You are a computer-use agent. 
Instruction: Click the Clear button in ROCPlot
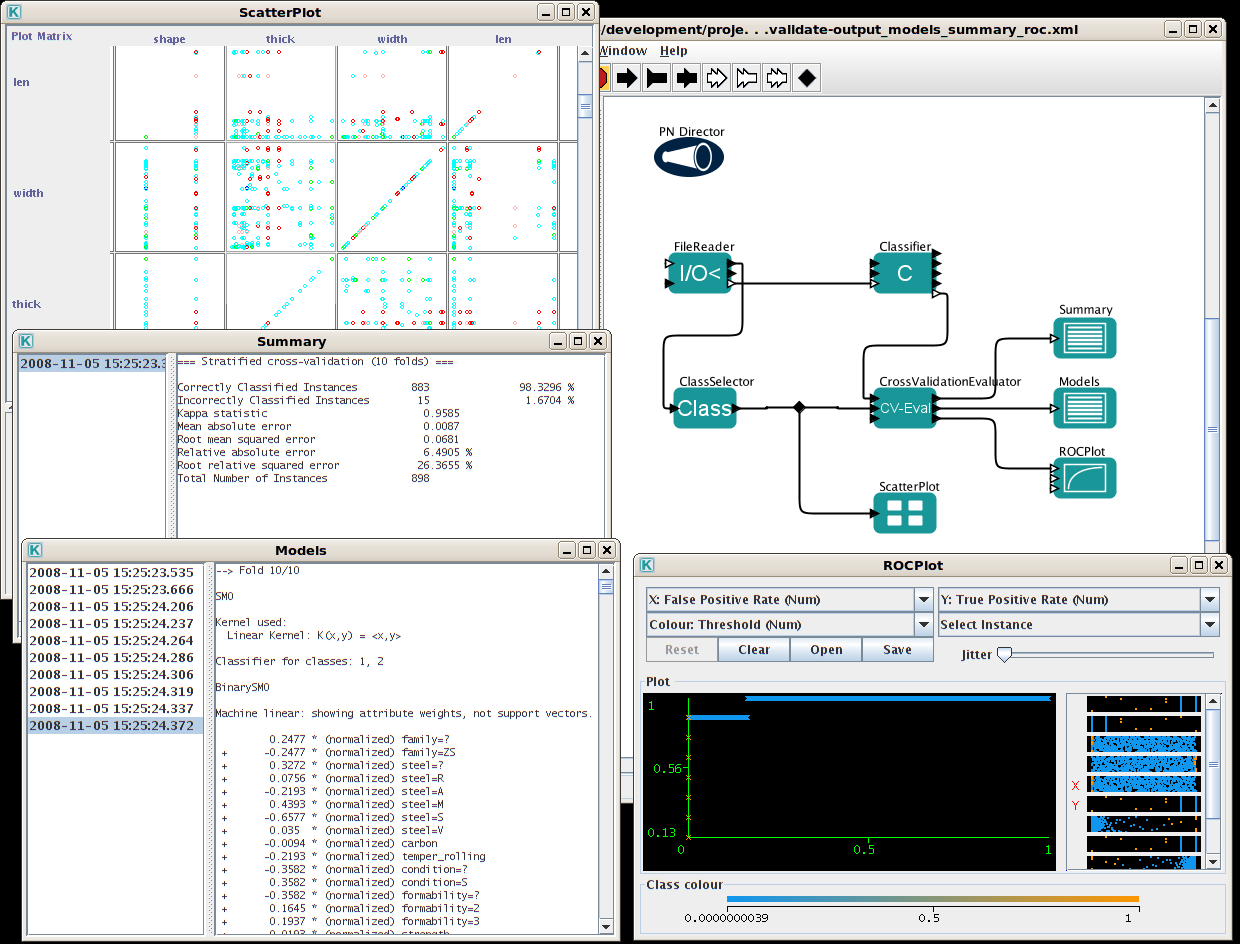[x=754, y=650]
